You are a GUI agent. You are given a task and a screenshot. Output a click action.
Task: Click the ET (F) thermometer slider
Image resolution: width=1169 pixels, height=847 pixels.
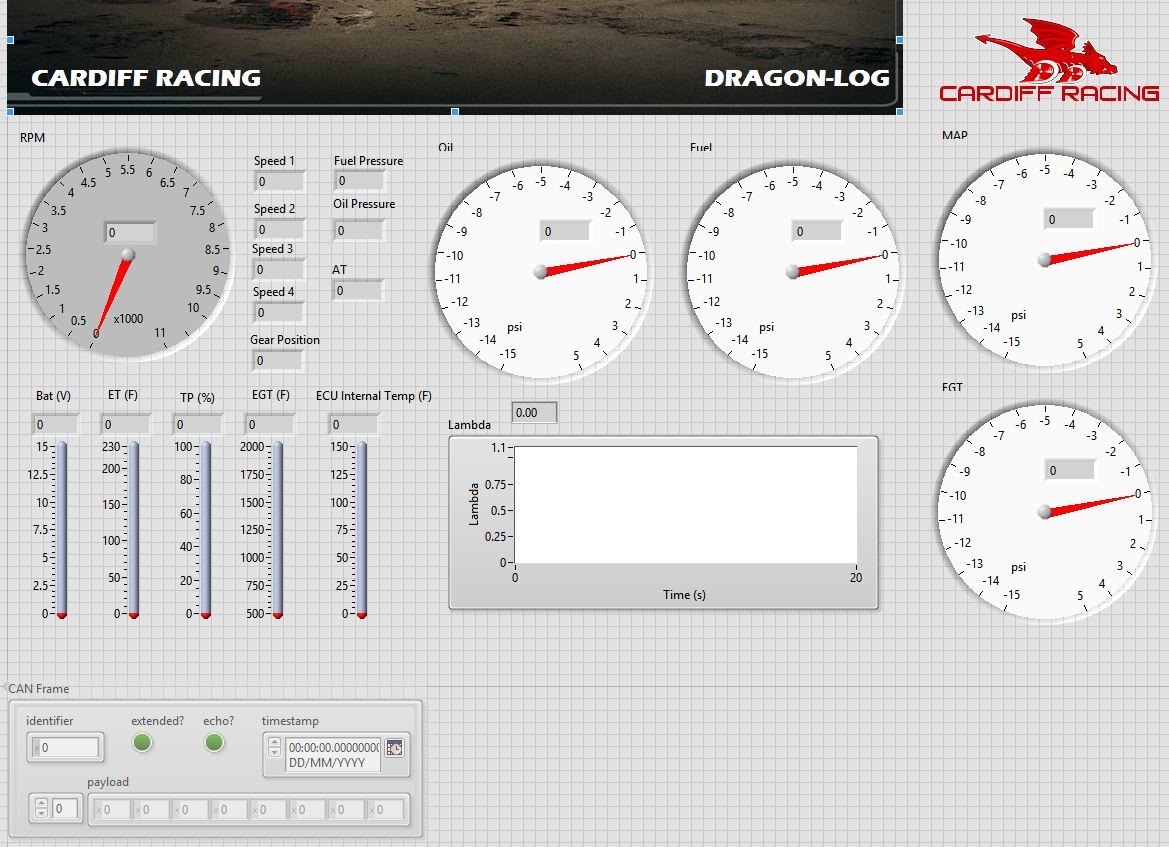[133, 530]
